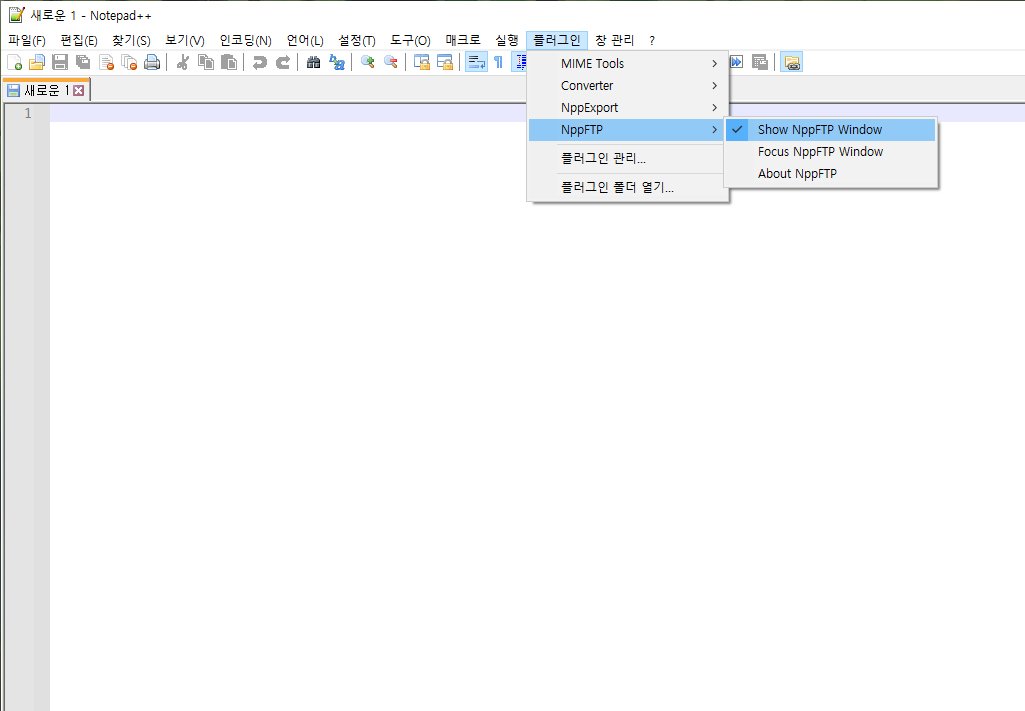Click into the editor on line 1

[536, 113]
